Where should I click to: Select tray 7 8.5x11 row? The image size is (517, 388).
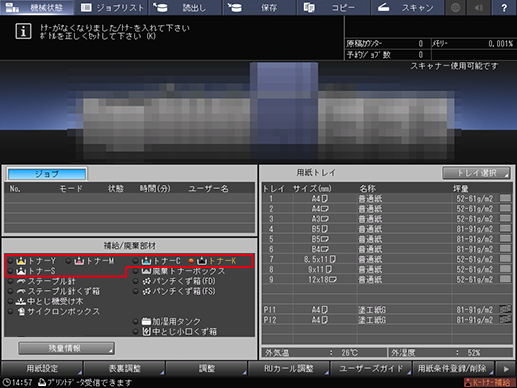387,259
